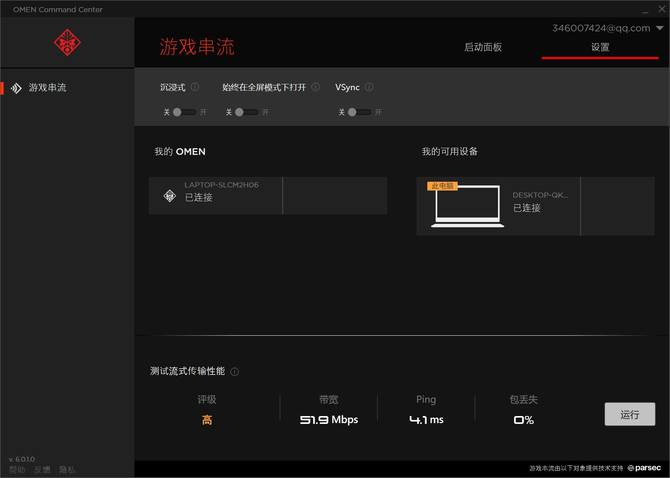Click the OMEN icon on the LAPTOP-SLCM2H06 card
Viewport: 670px width, 478px height.
click(170, 196)
